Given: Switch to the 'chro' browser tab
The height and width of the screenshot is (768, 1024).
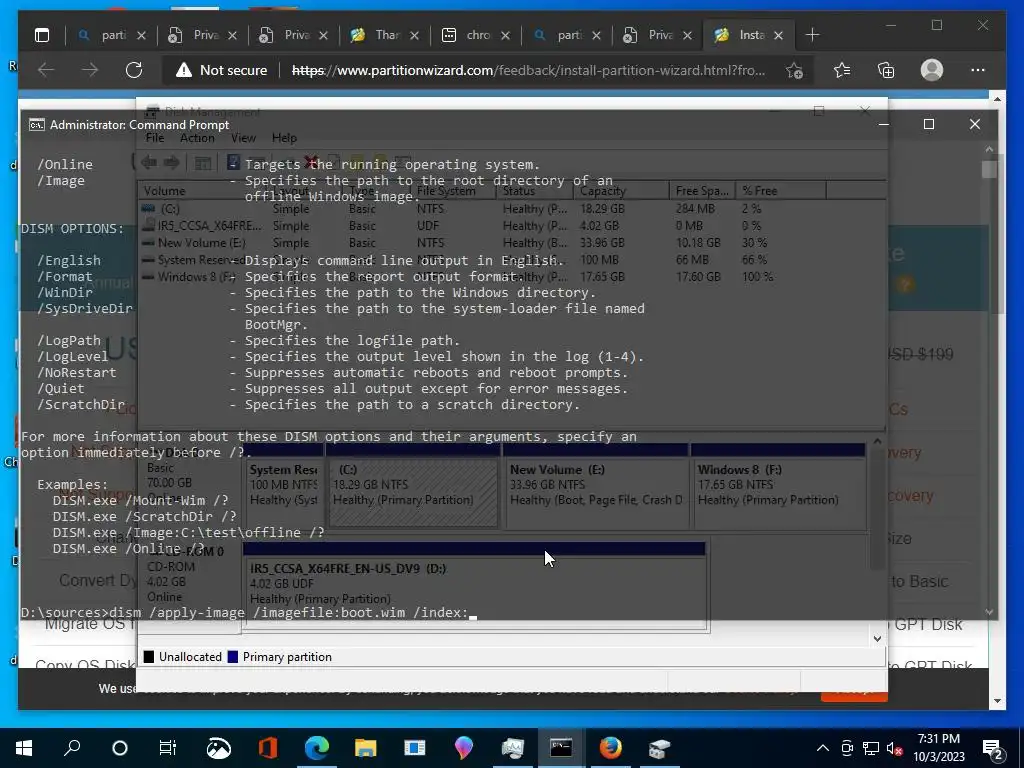Looking at the screenshot, I should (476, 35).
